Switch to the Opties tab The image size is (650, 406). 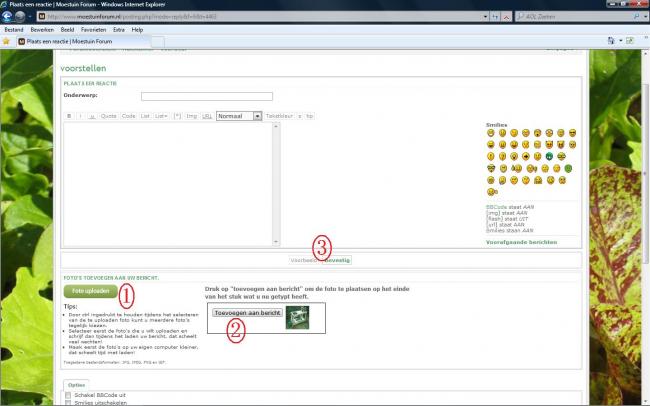[x=76, y=384]
